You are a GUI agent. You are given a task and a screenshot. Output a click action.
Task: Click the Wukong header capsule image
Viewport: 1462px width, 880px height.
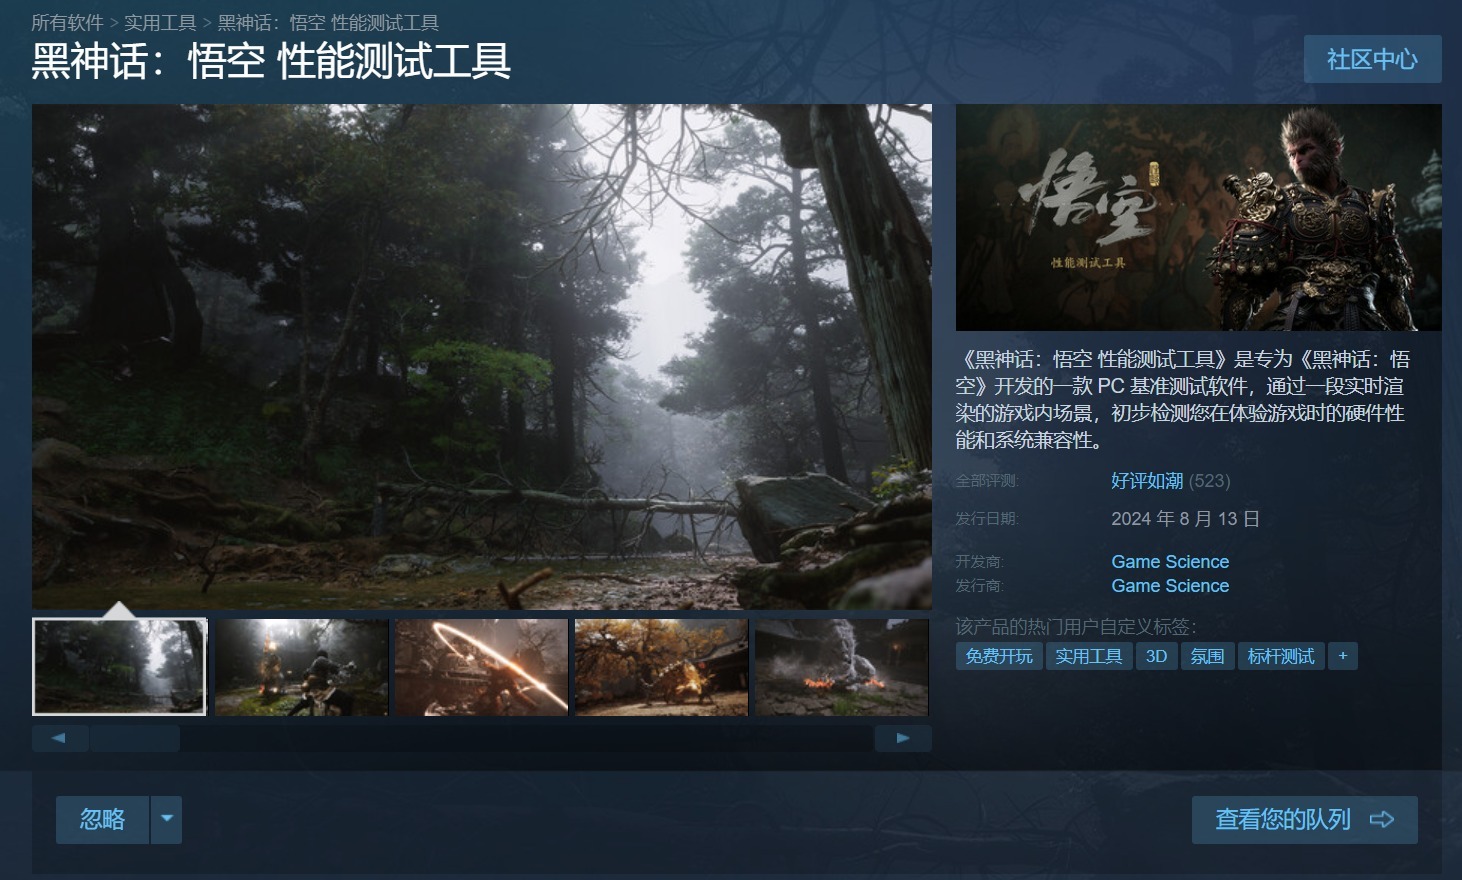[1199, 217]
